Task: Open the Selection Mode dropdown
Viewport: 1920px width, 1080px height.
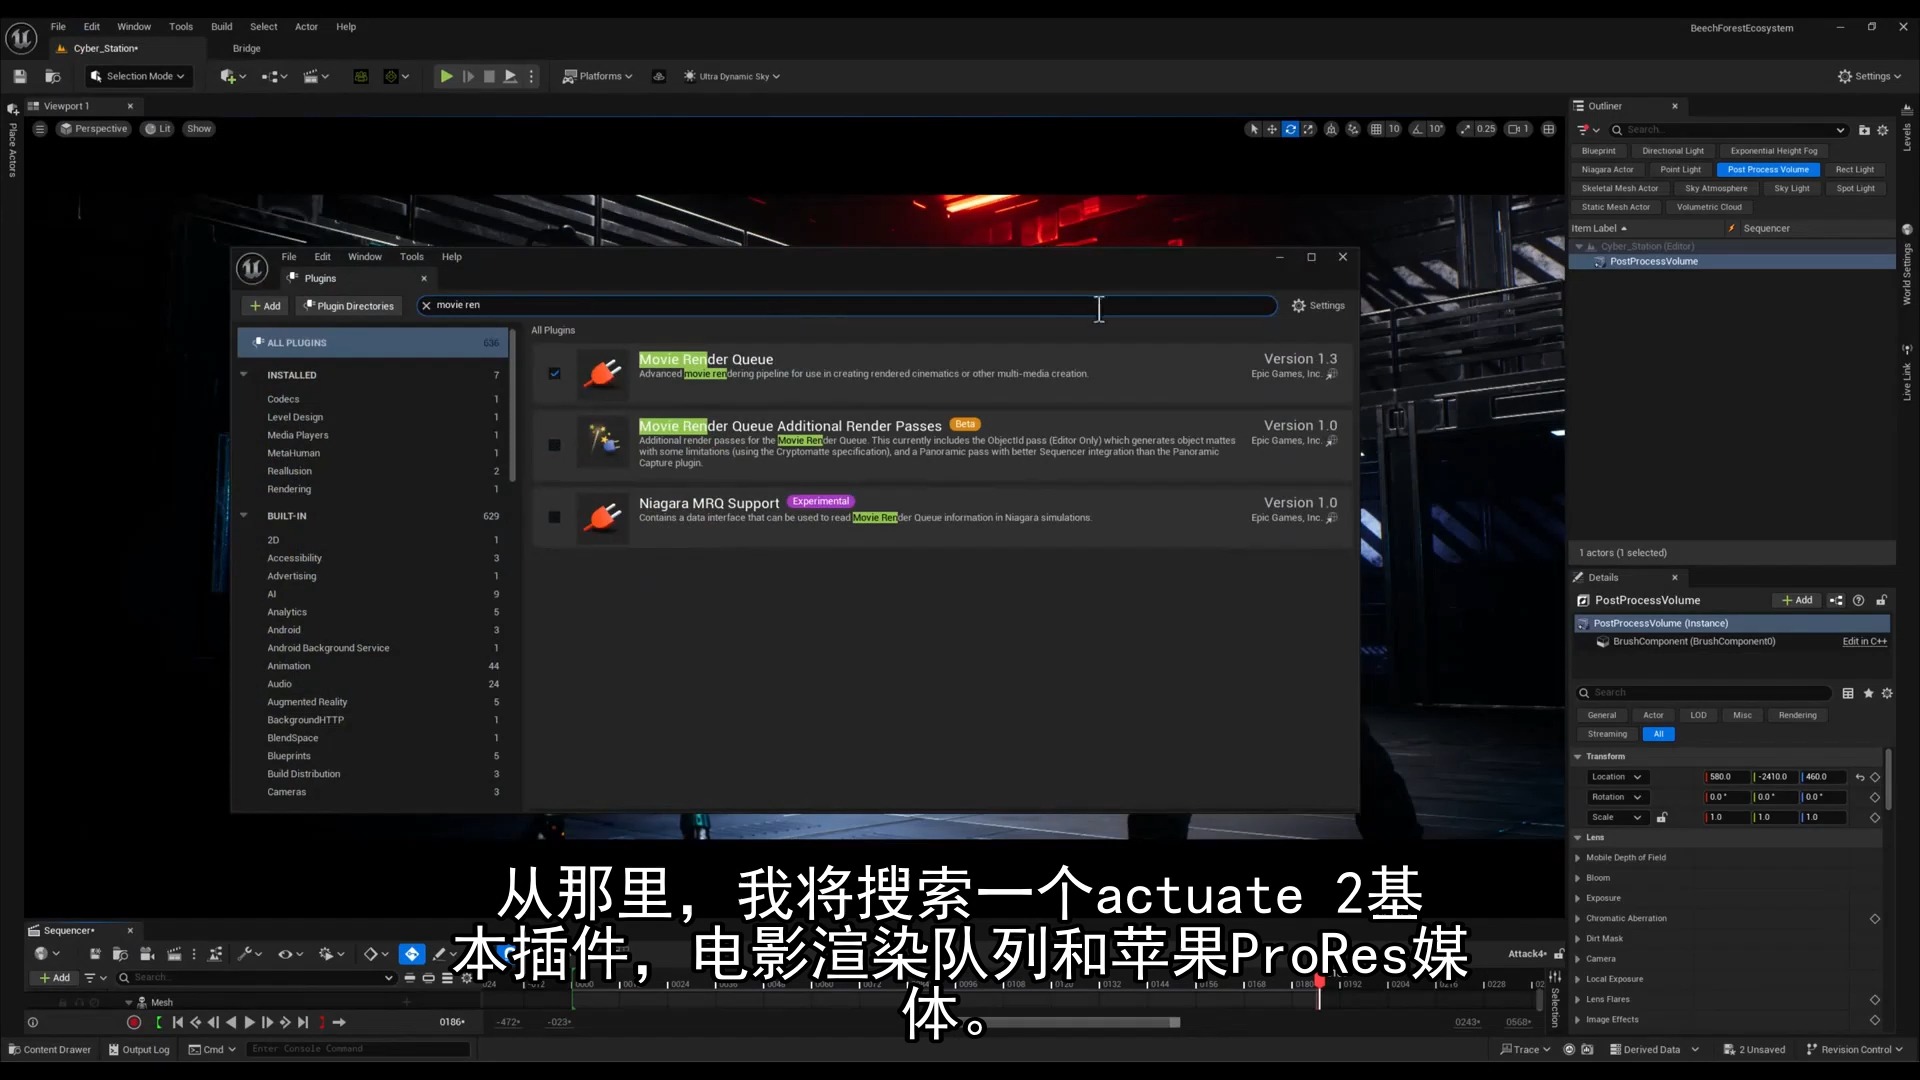Action: [138, 76]
